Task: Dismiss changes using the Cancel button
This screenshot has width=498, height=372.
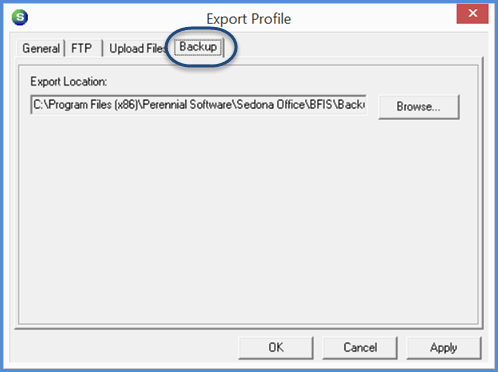Action: pyautogui.click(x=360, y=348)
